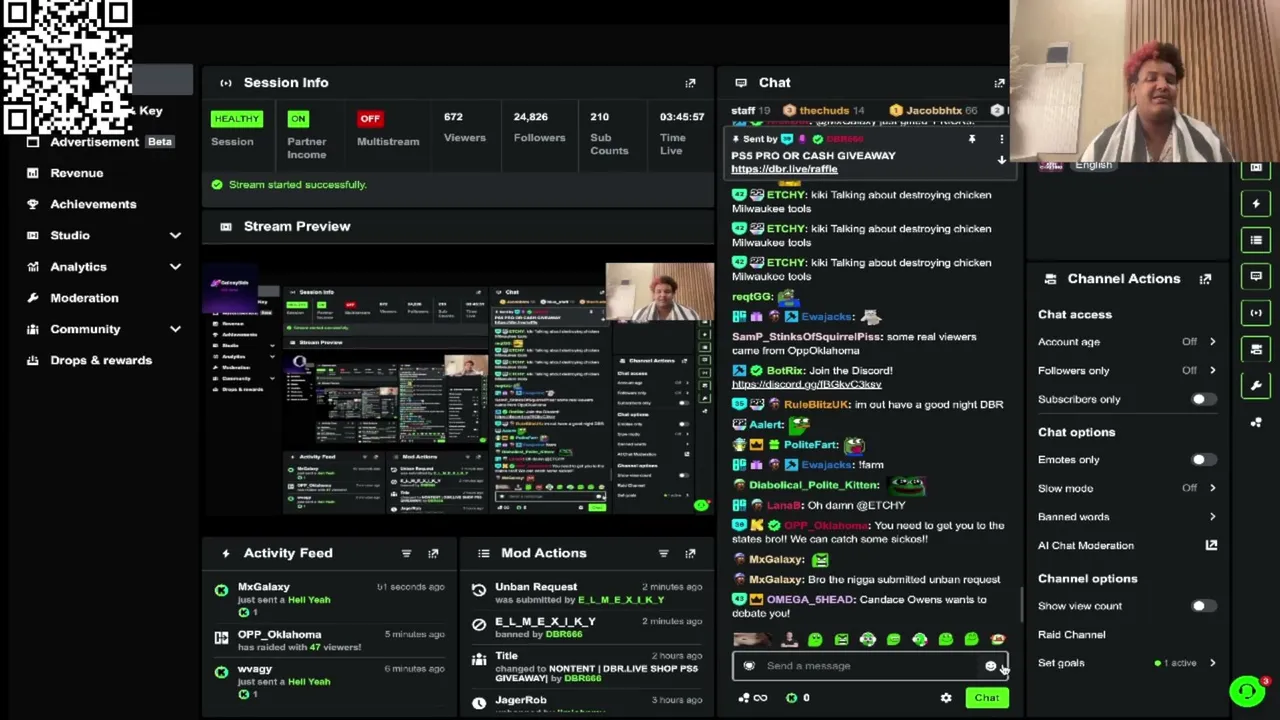Open Followers only settings chevron
Screen dimensions: 1280x720
1212,371
